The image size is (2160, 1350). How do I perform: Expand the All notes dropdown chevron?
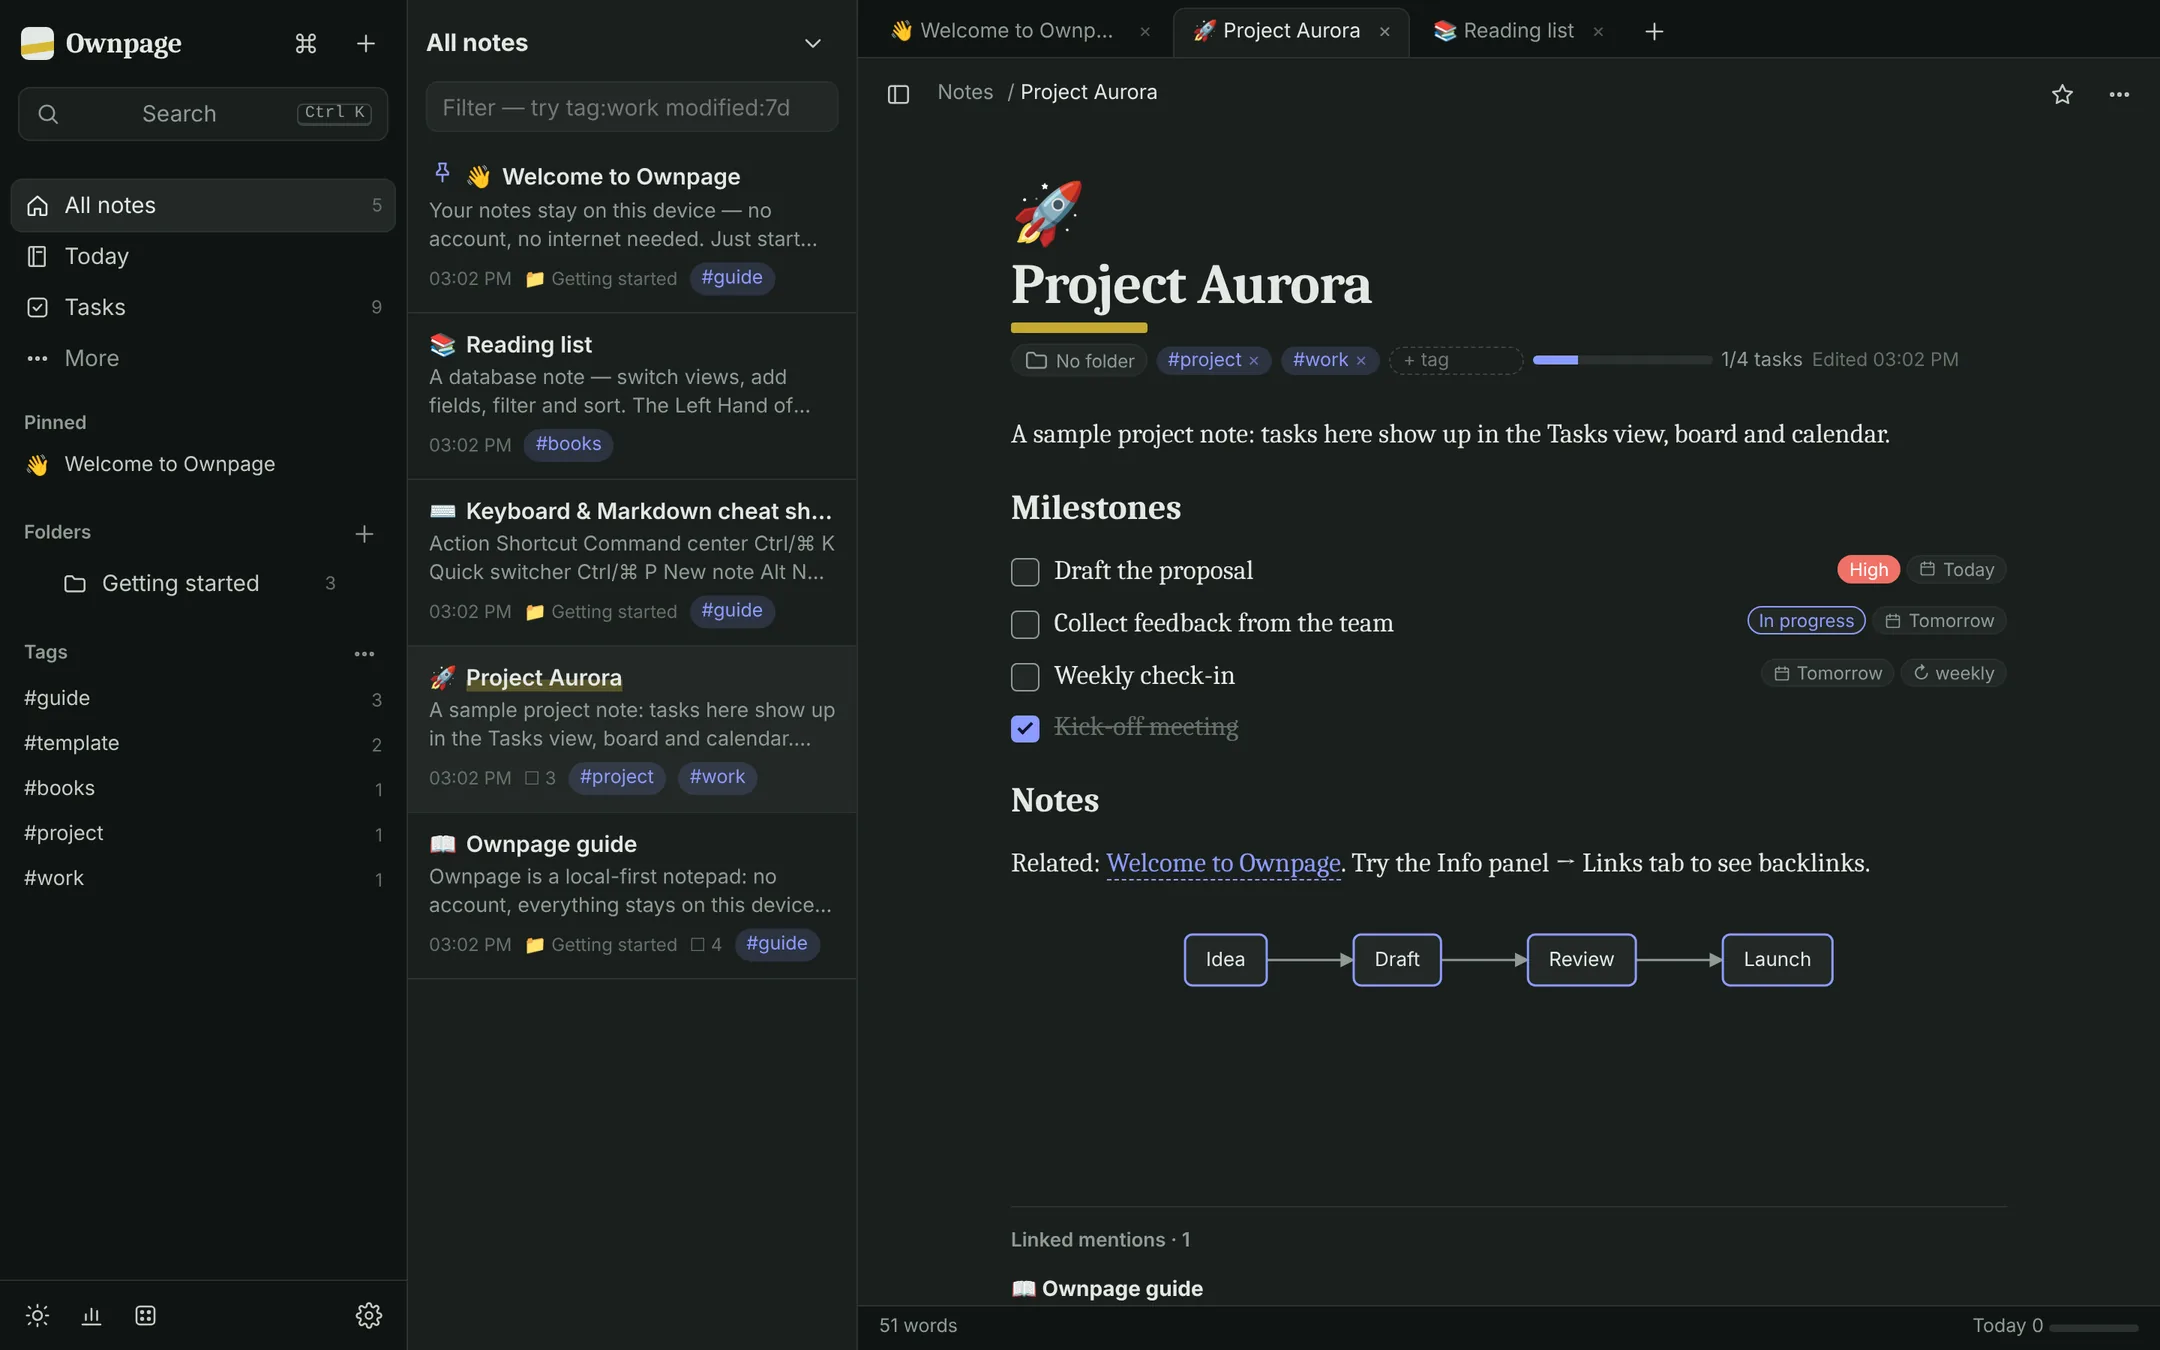click(812, 43)
